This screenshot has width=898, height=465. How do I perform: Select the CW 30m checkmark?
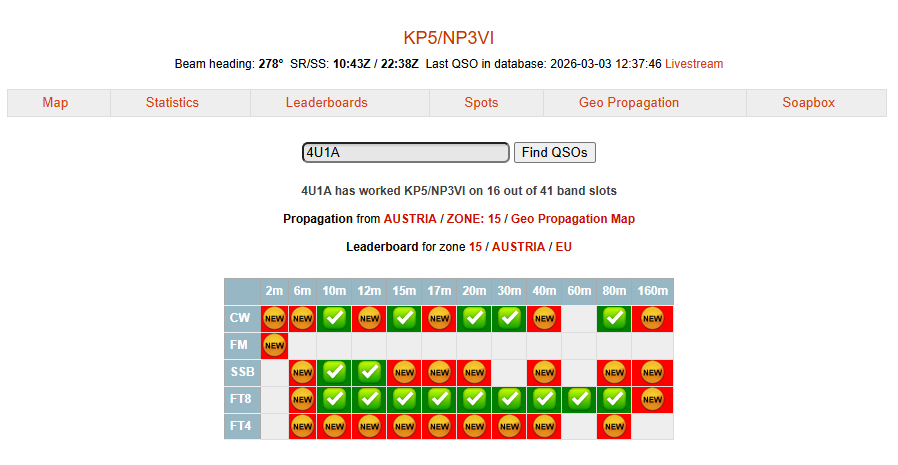click(509, 318)
